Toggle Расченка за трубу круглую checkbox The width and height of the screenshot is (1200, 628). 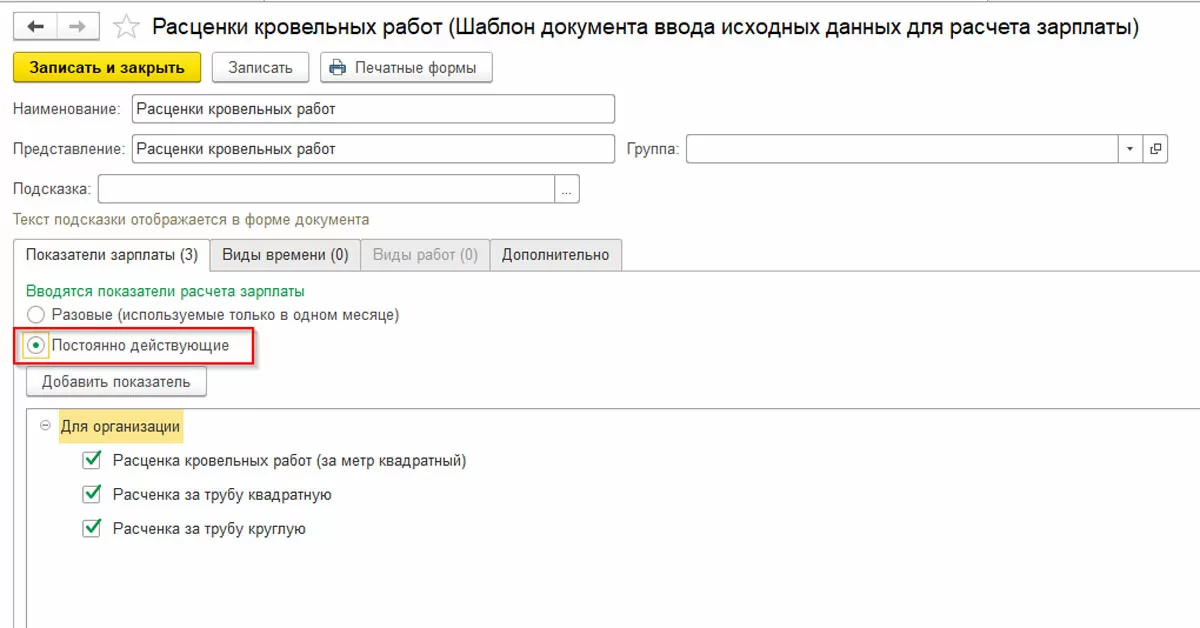pyautogui.click(x=93, y=528)
